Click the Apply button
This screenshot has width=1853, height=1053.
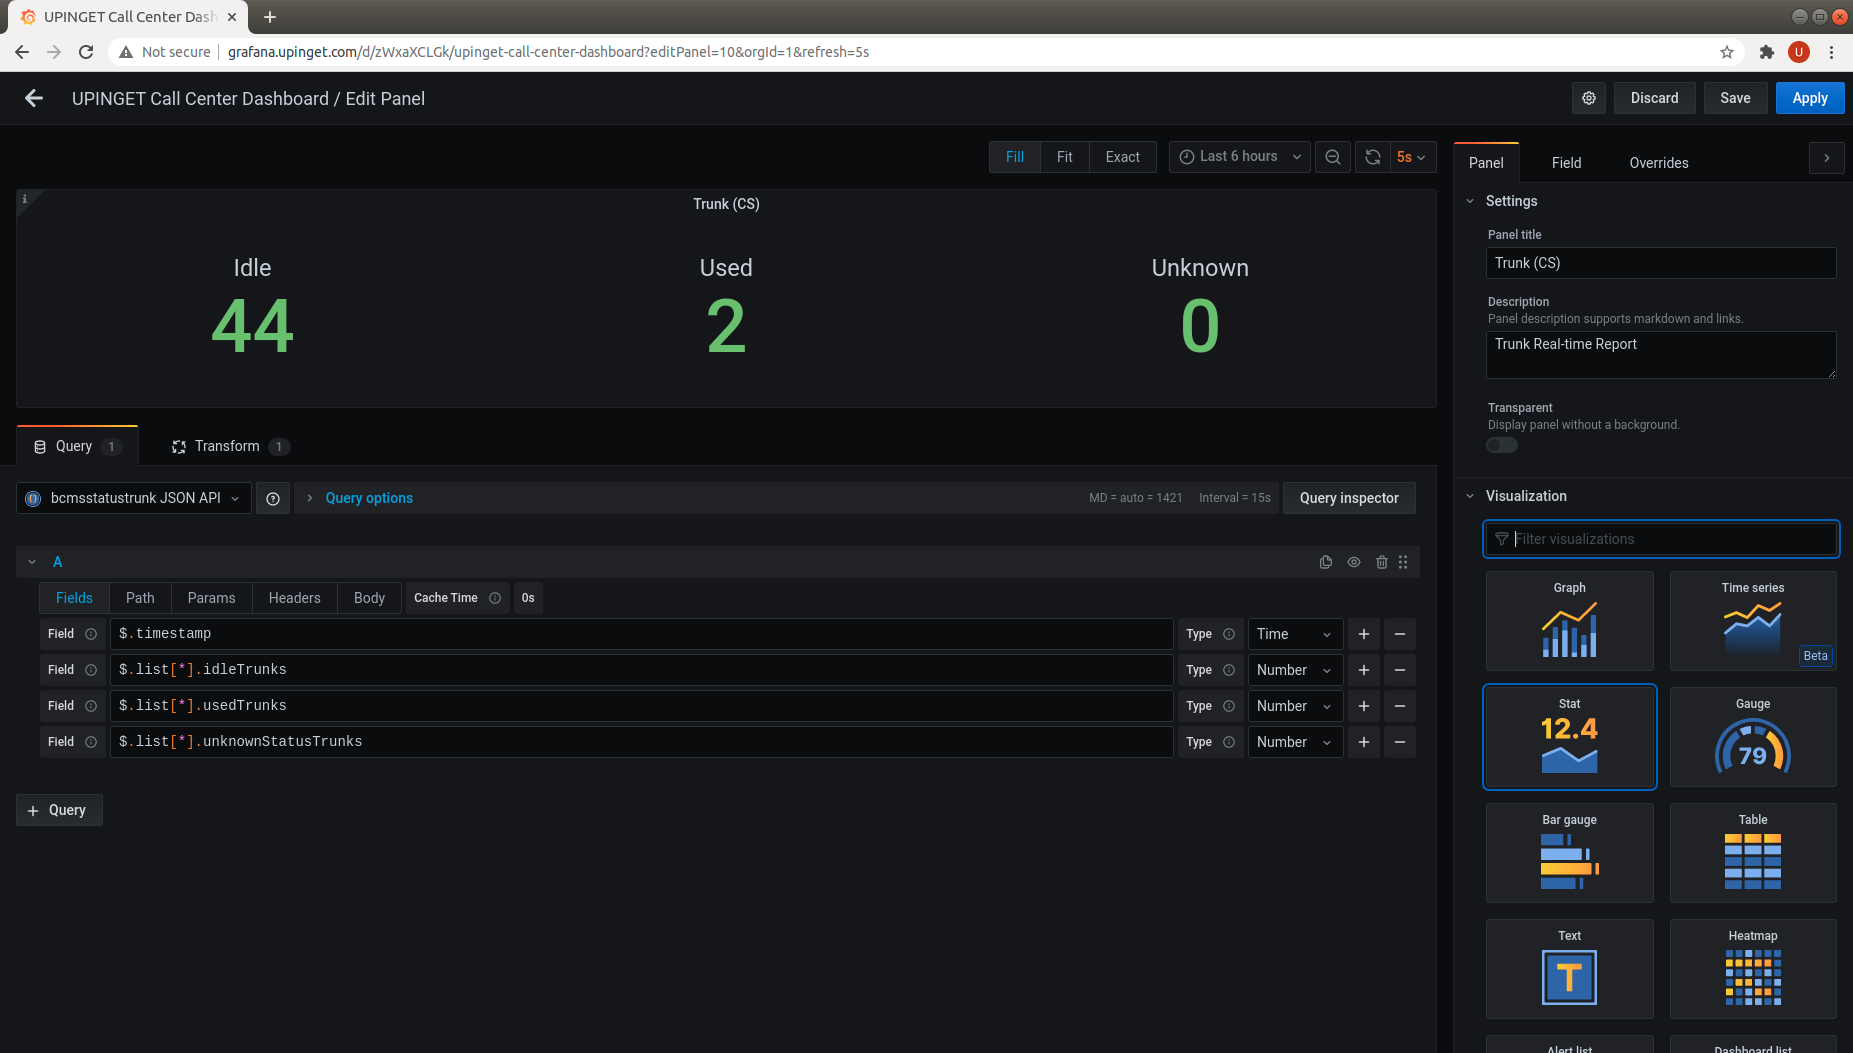coord(1809,98)
